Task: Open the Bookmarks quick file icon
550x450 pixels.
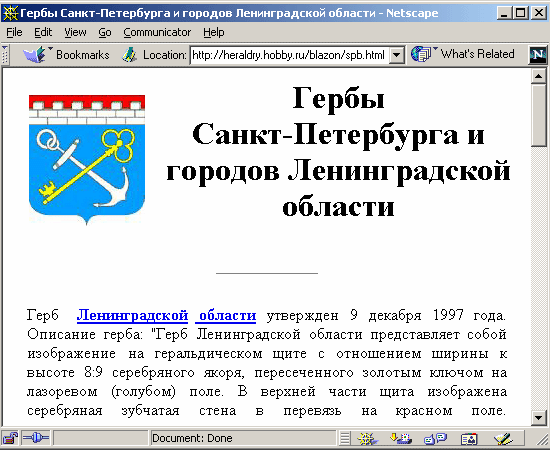Action: (35, 55)
